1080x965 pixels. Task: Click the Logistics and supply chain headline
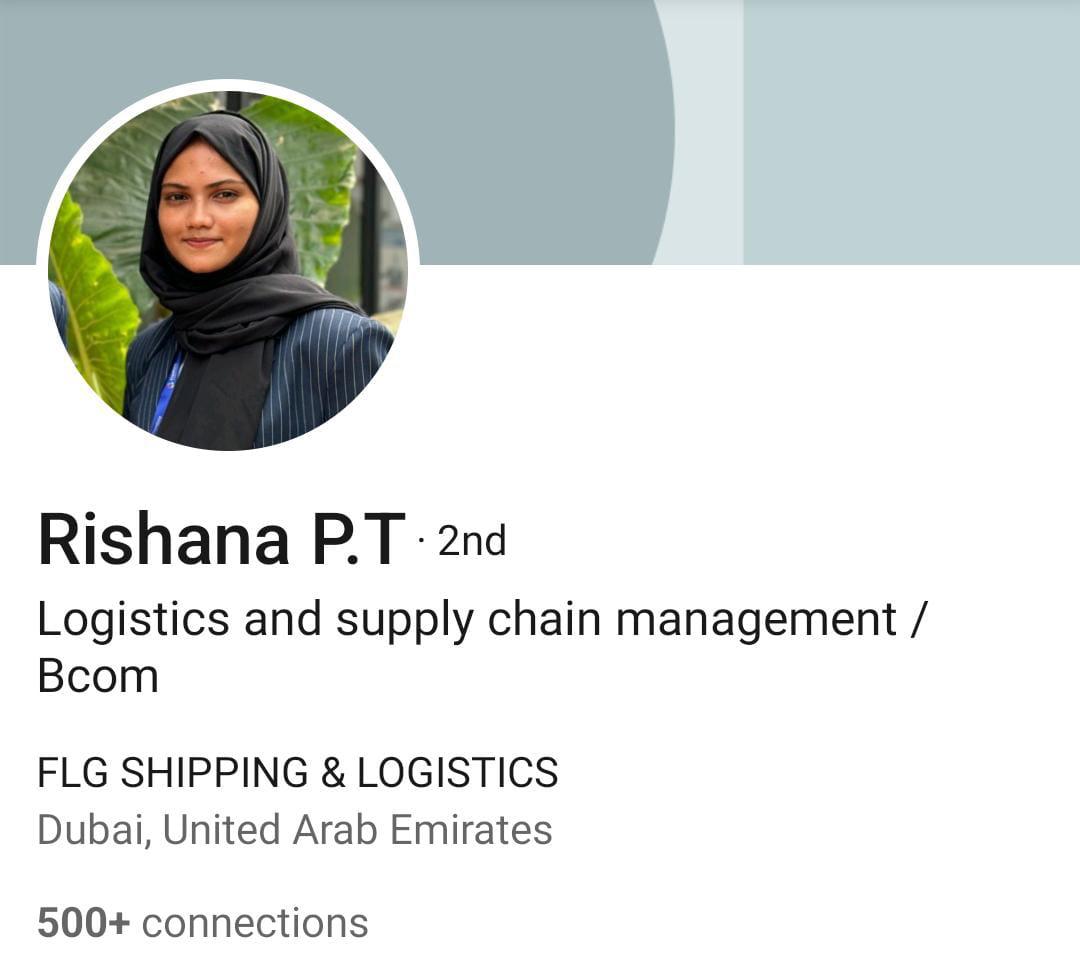pyautogui.click(x=483, y=647)
